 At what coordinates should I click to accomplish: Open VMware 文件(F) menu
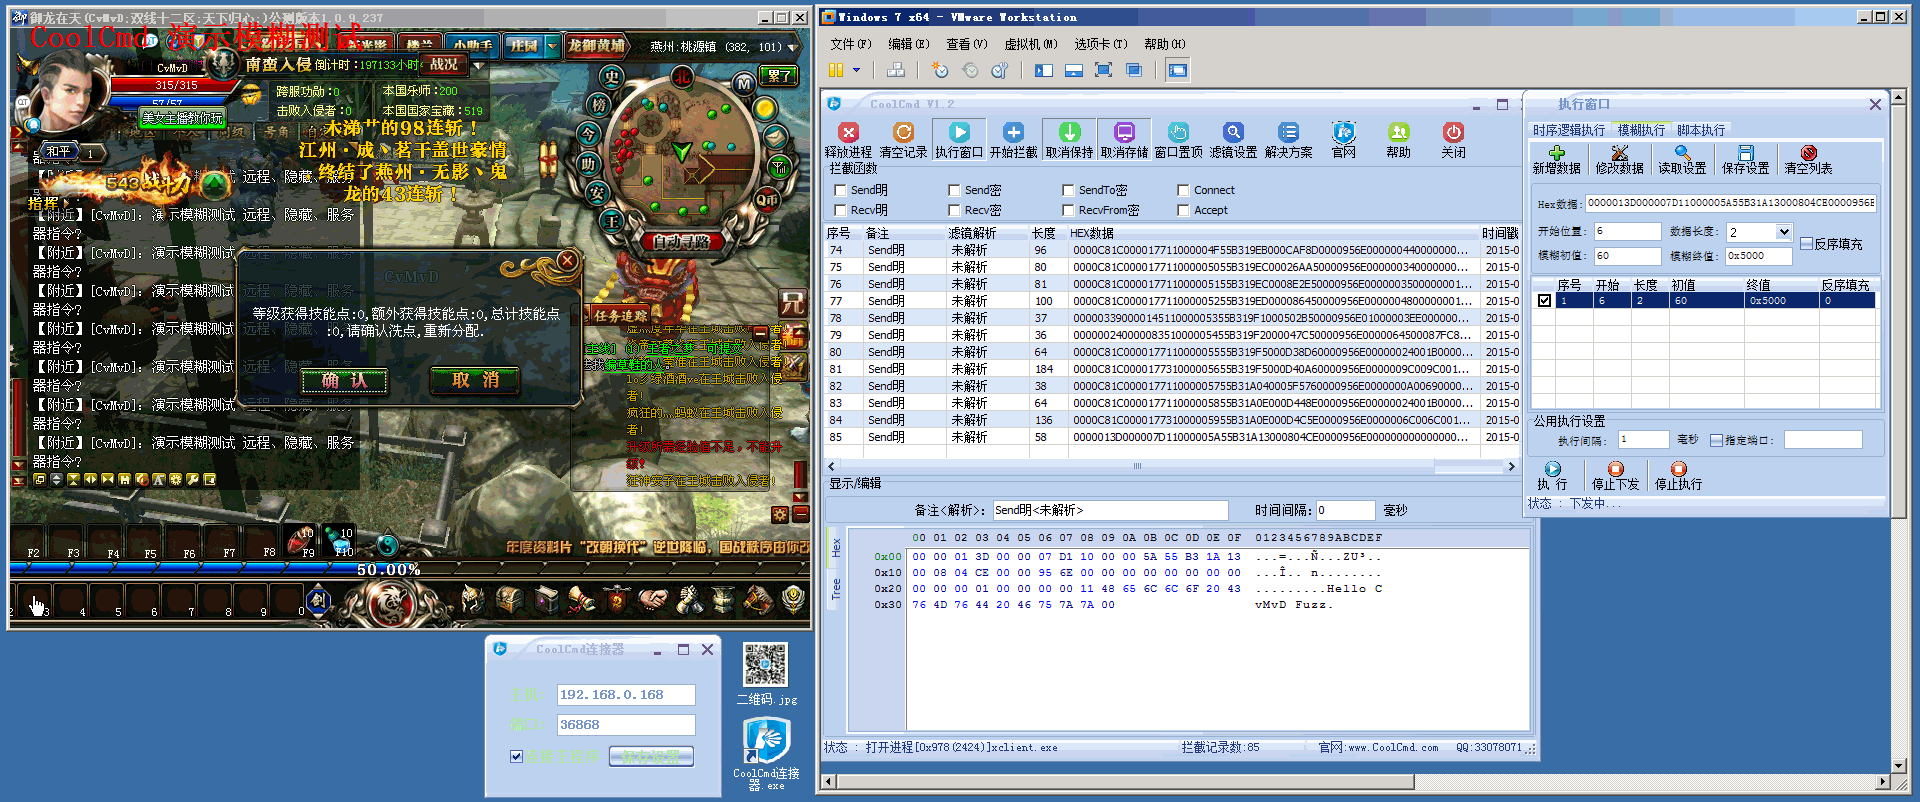click(x=850, y=44)
